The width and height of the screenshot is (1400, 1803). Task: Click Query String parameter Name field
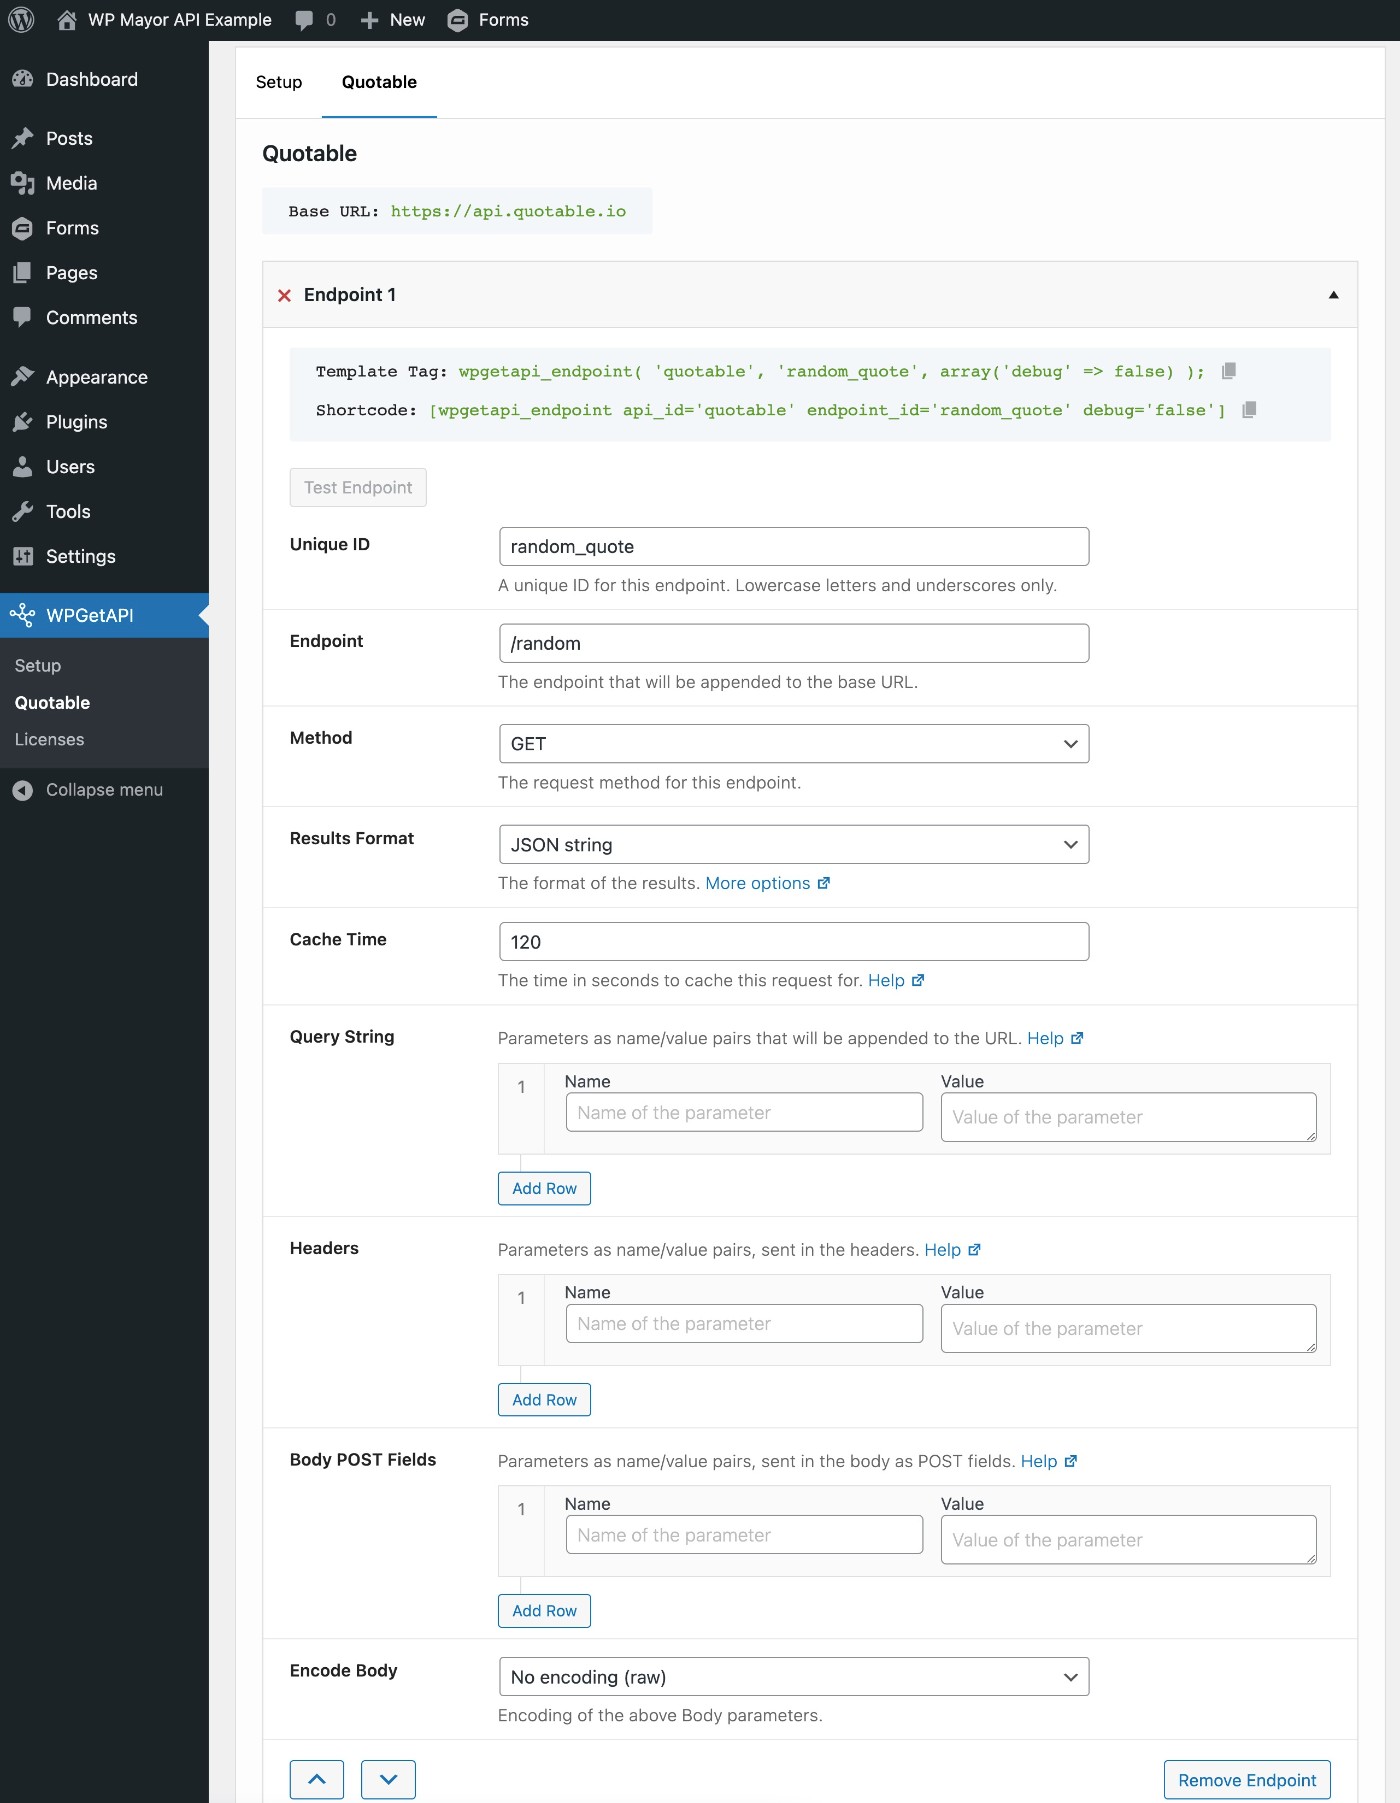pyautogui.click(x=744, y=1112)
